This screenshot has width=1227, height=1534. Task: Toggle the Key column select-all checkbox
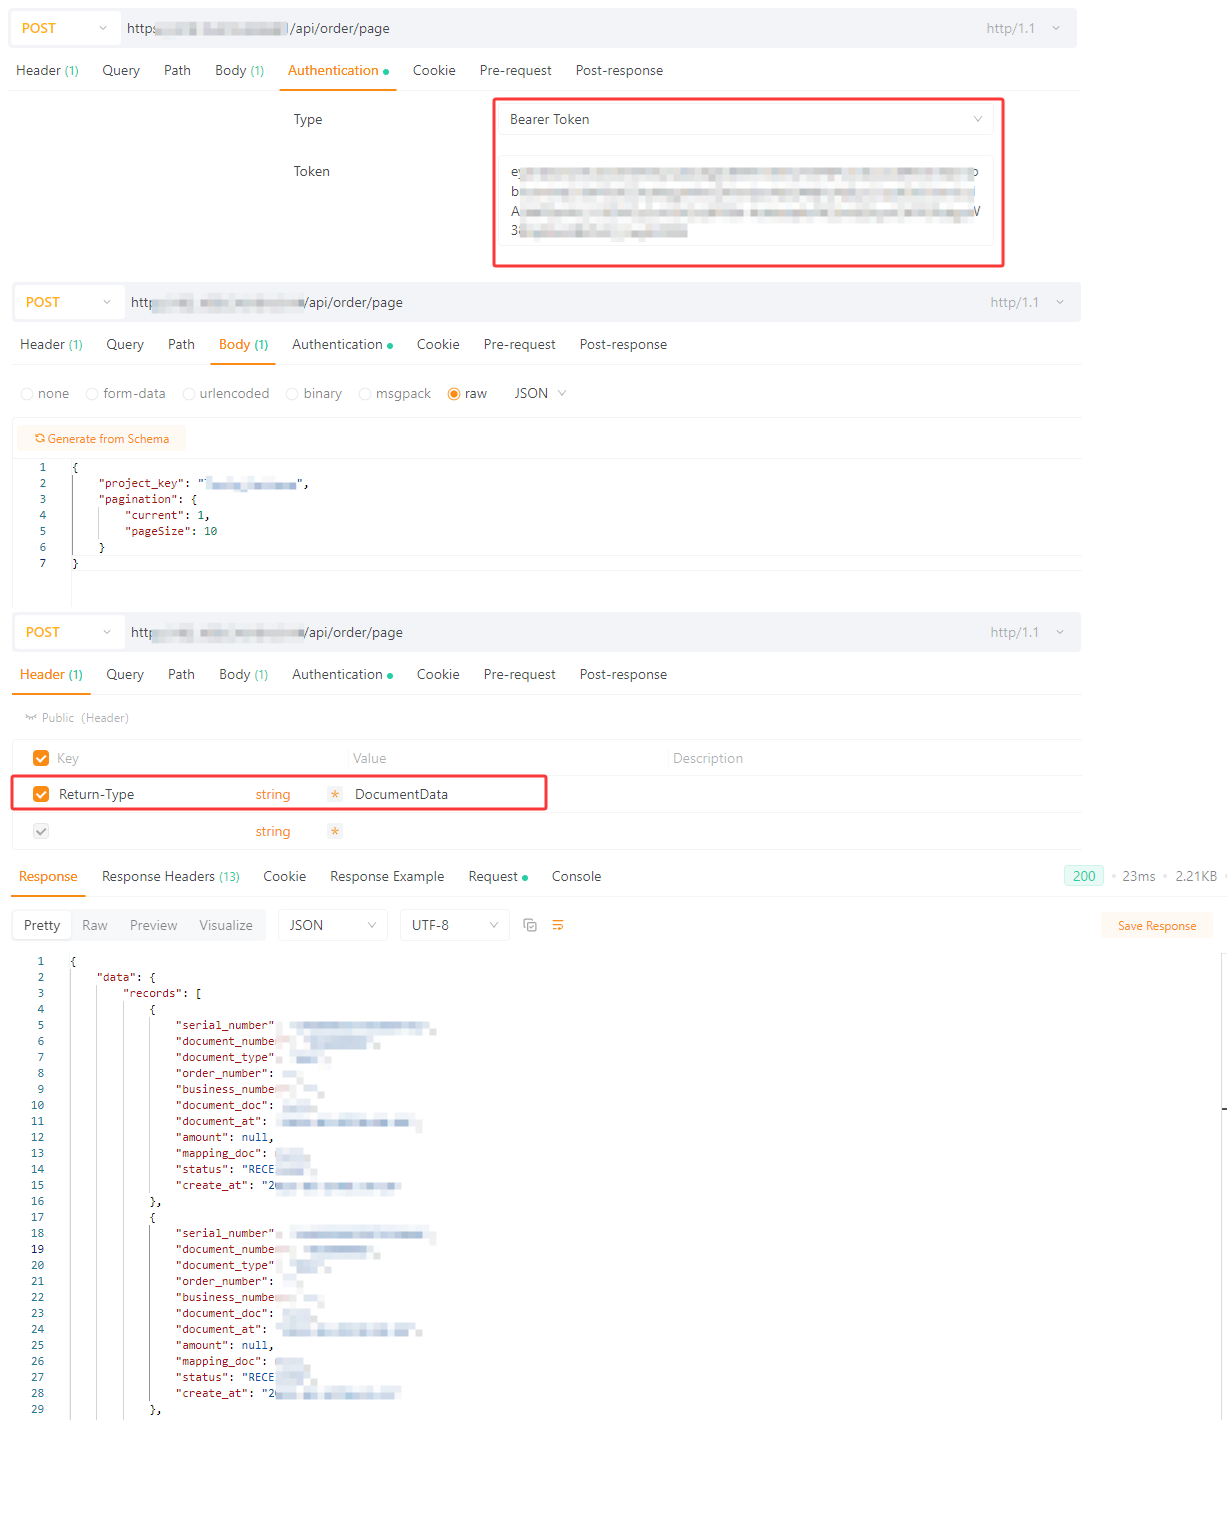click(x=41, y=758)
